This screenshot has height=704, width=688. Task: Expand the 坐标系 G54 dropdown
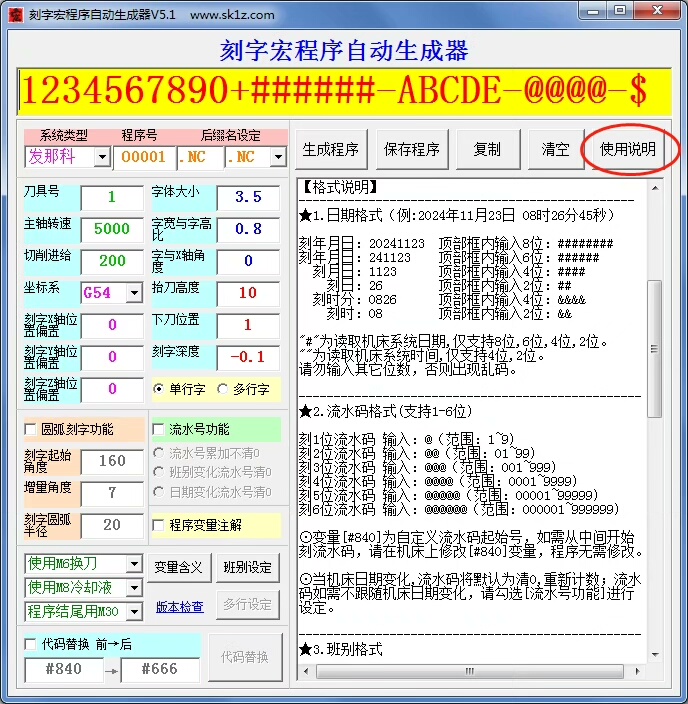coord(134,293)
